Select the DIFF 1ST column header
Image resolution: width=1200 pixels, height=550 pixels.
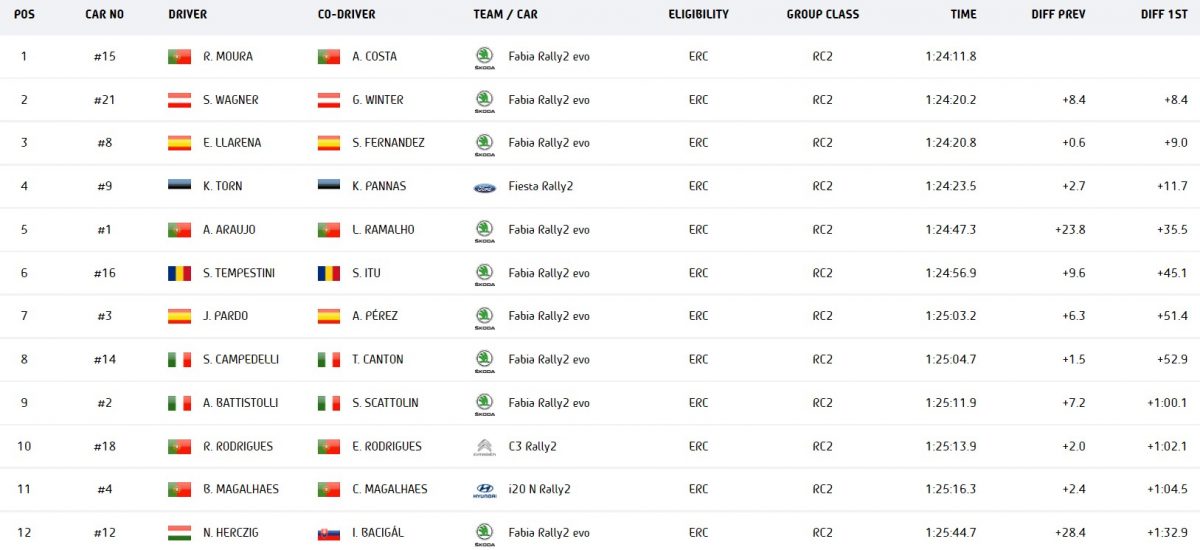tap(1164, 15)
